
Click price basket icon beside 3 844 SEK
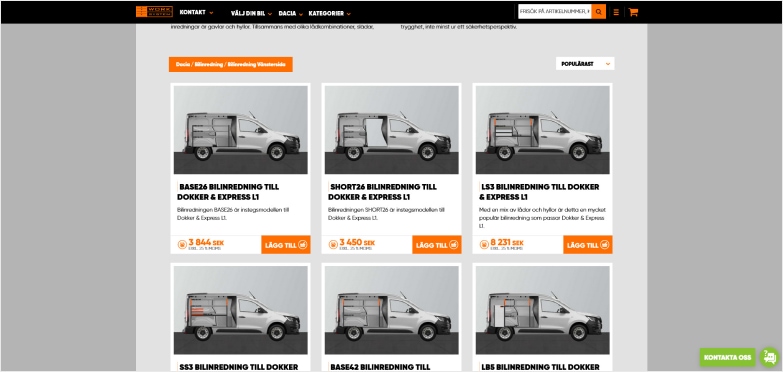pos(182,244)
